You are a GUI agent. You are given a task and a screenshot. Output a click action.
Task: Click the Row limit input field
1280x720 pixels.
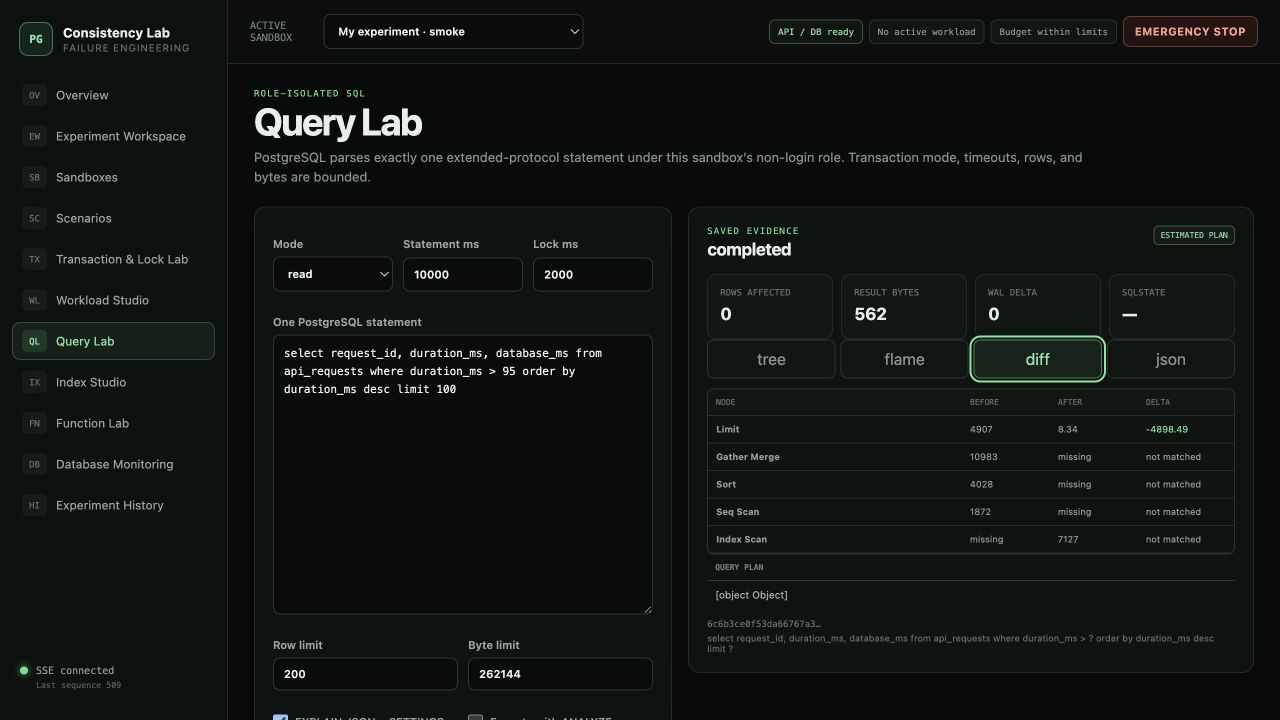click(365, 674)
